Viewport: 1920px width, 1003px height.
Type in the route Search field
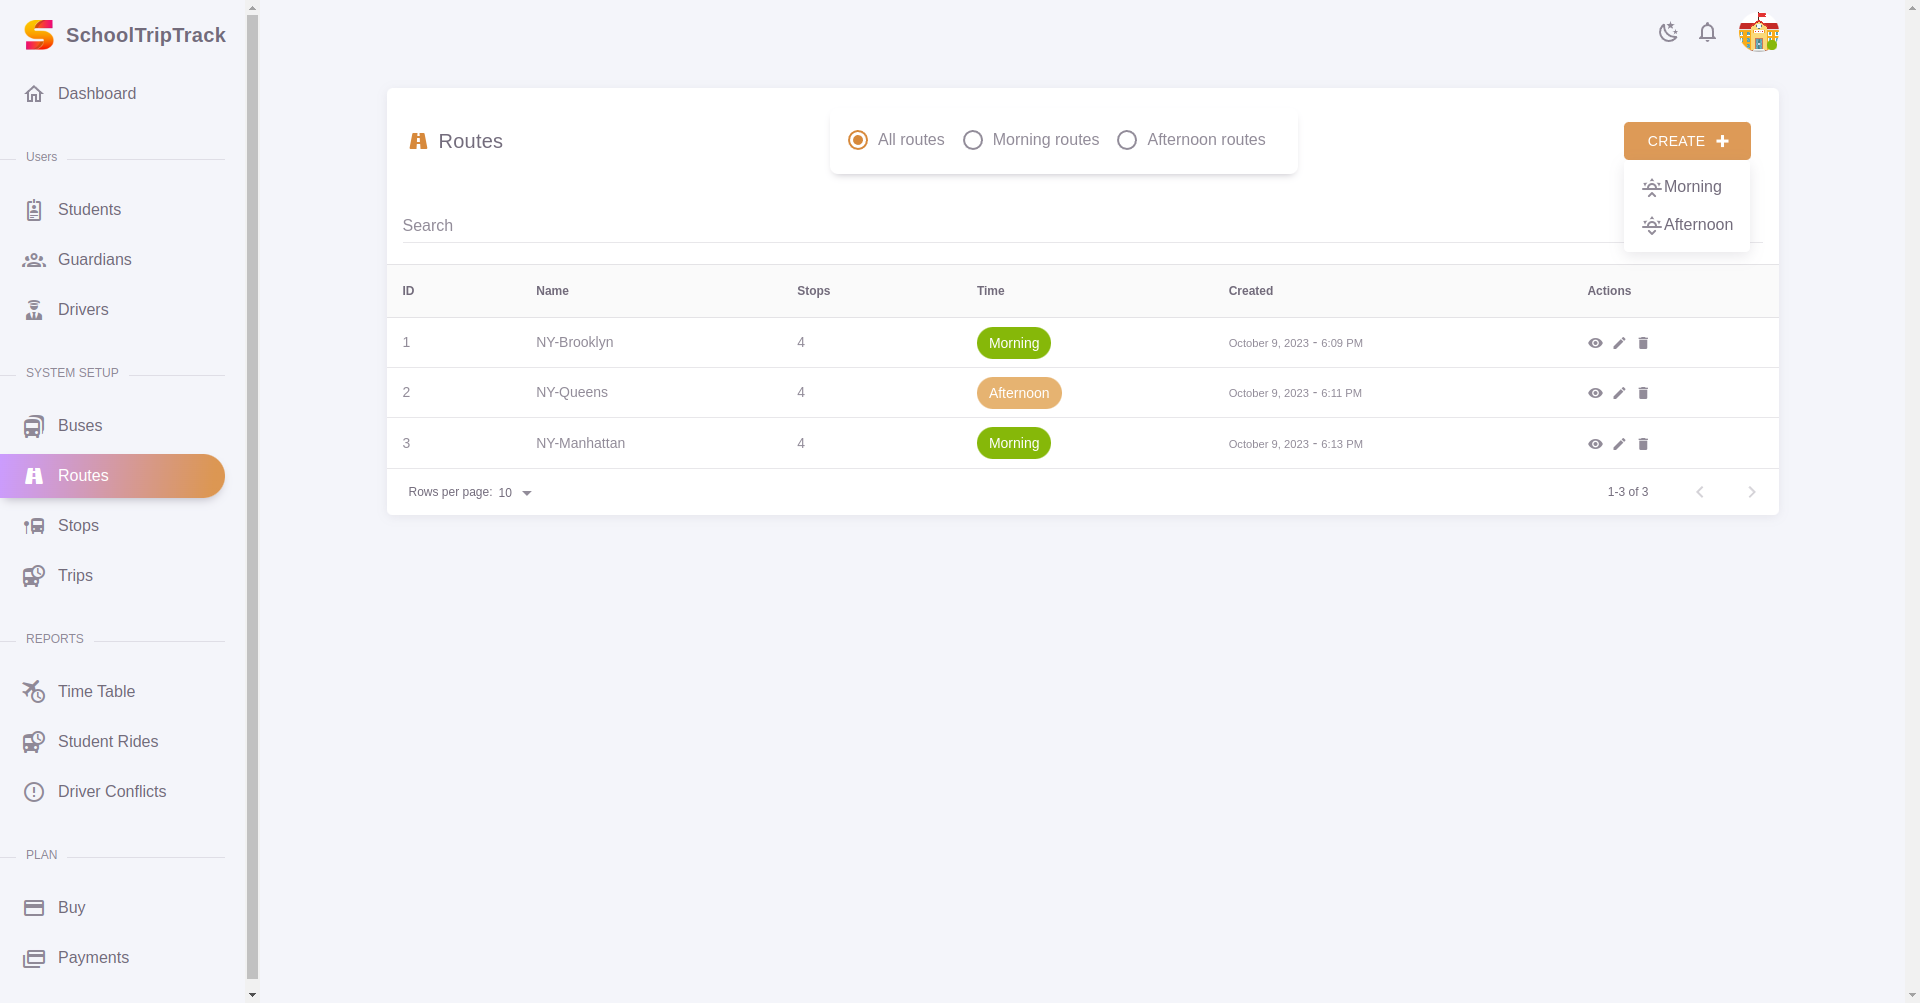point(700,225)
